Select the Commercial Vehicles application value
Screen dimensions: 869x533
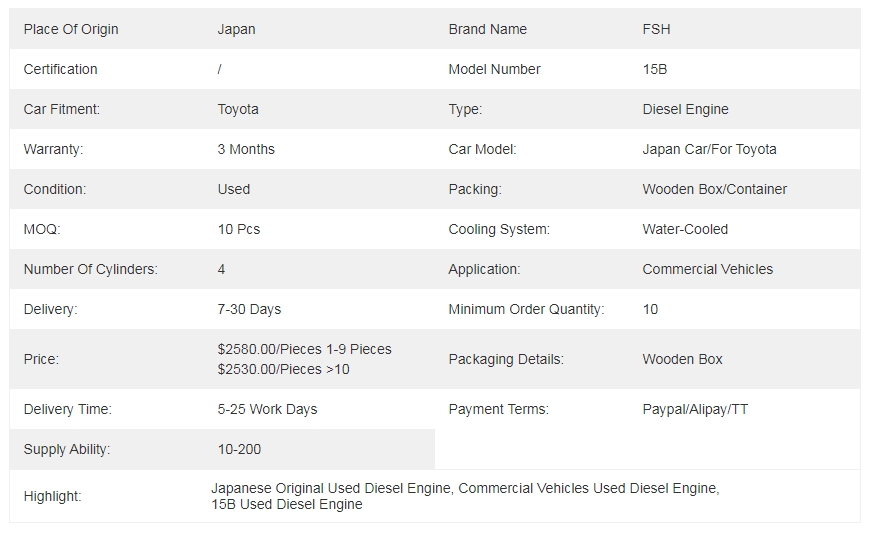coord(707,269)
